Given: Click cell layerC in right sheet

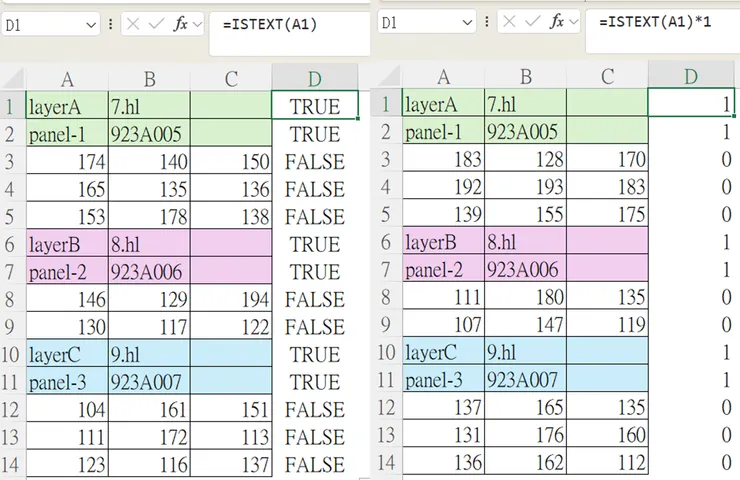Looking at the screenshot, I should [x=443, y=352].
